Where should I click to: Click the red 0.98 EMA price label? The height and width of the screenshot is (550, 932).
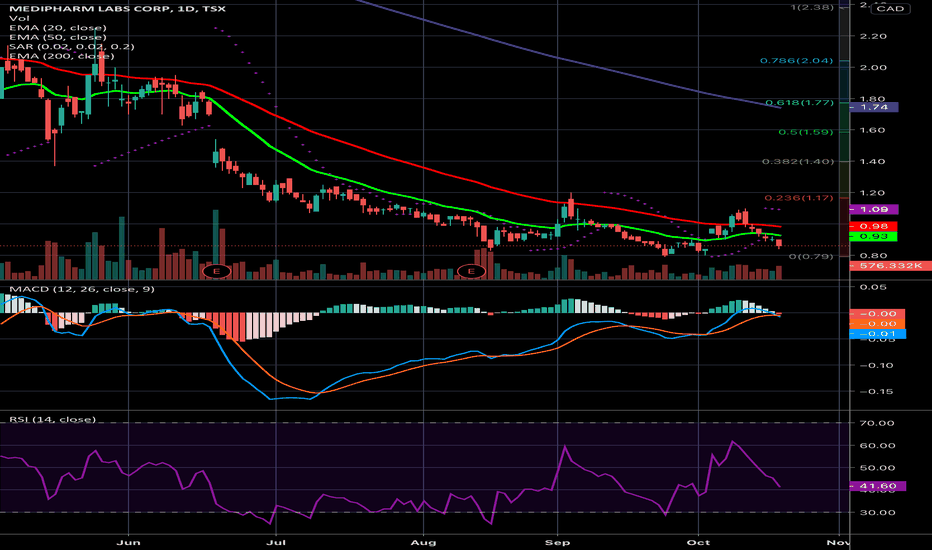[873, 227]
